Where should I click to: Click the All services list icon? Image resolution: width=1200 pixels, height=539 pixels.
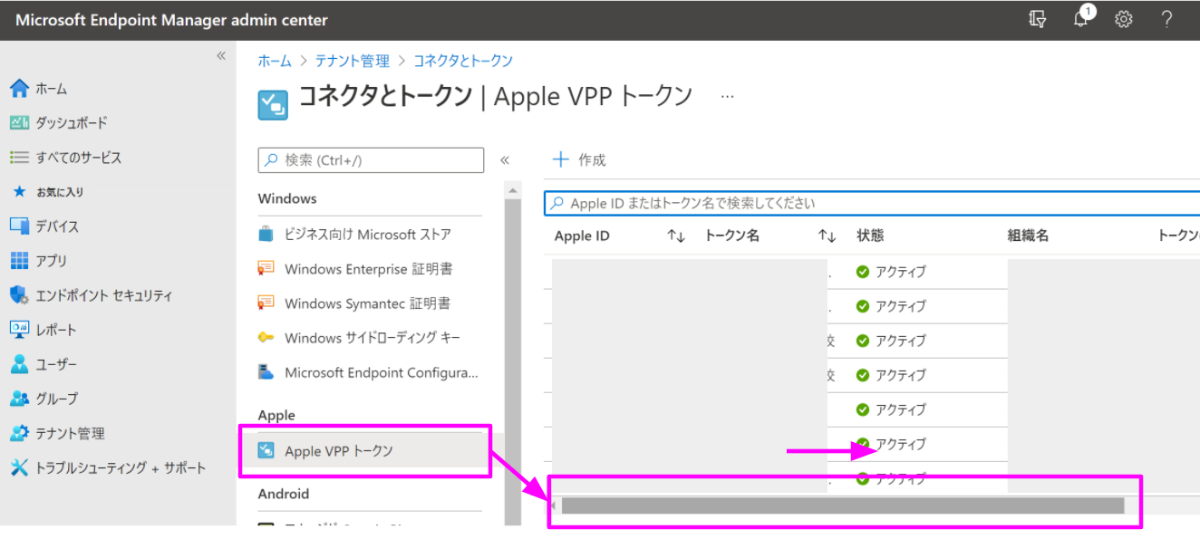tap(19, 157)
